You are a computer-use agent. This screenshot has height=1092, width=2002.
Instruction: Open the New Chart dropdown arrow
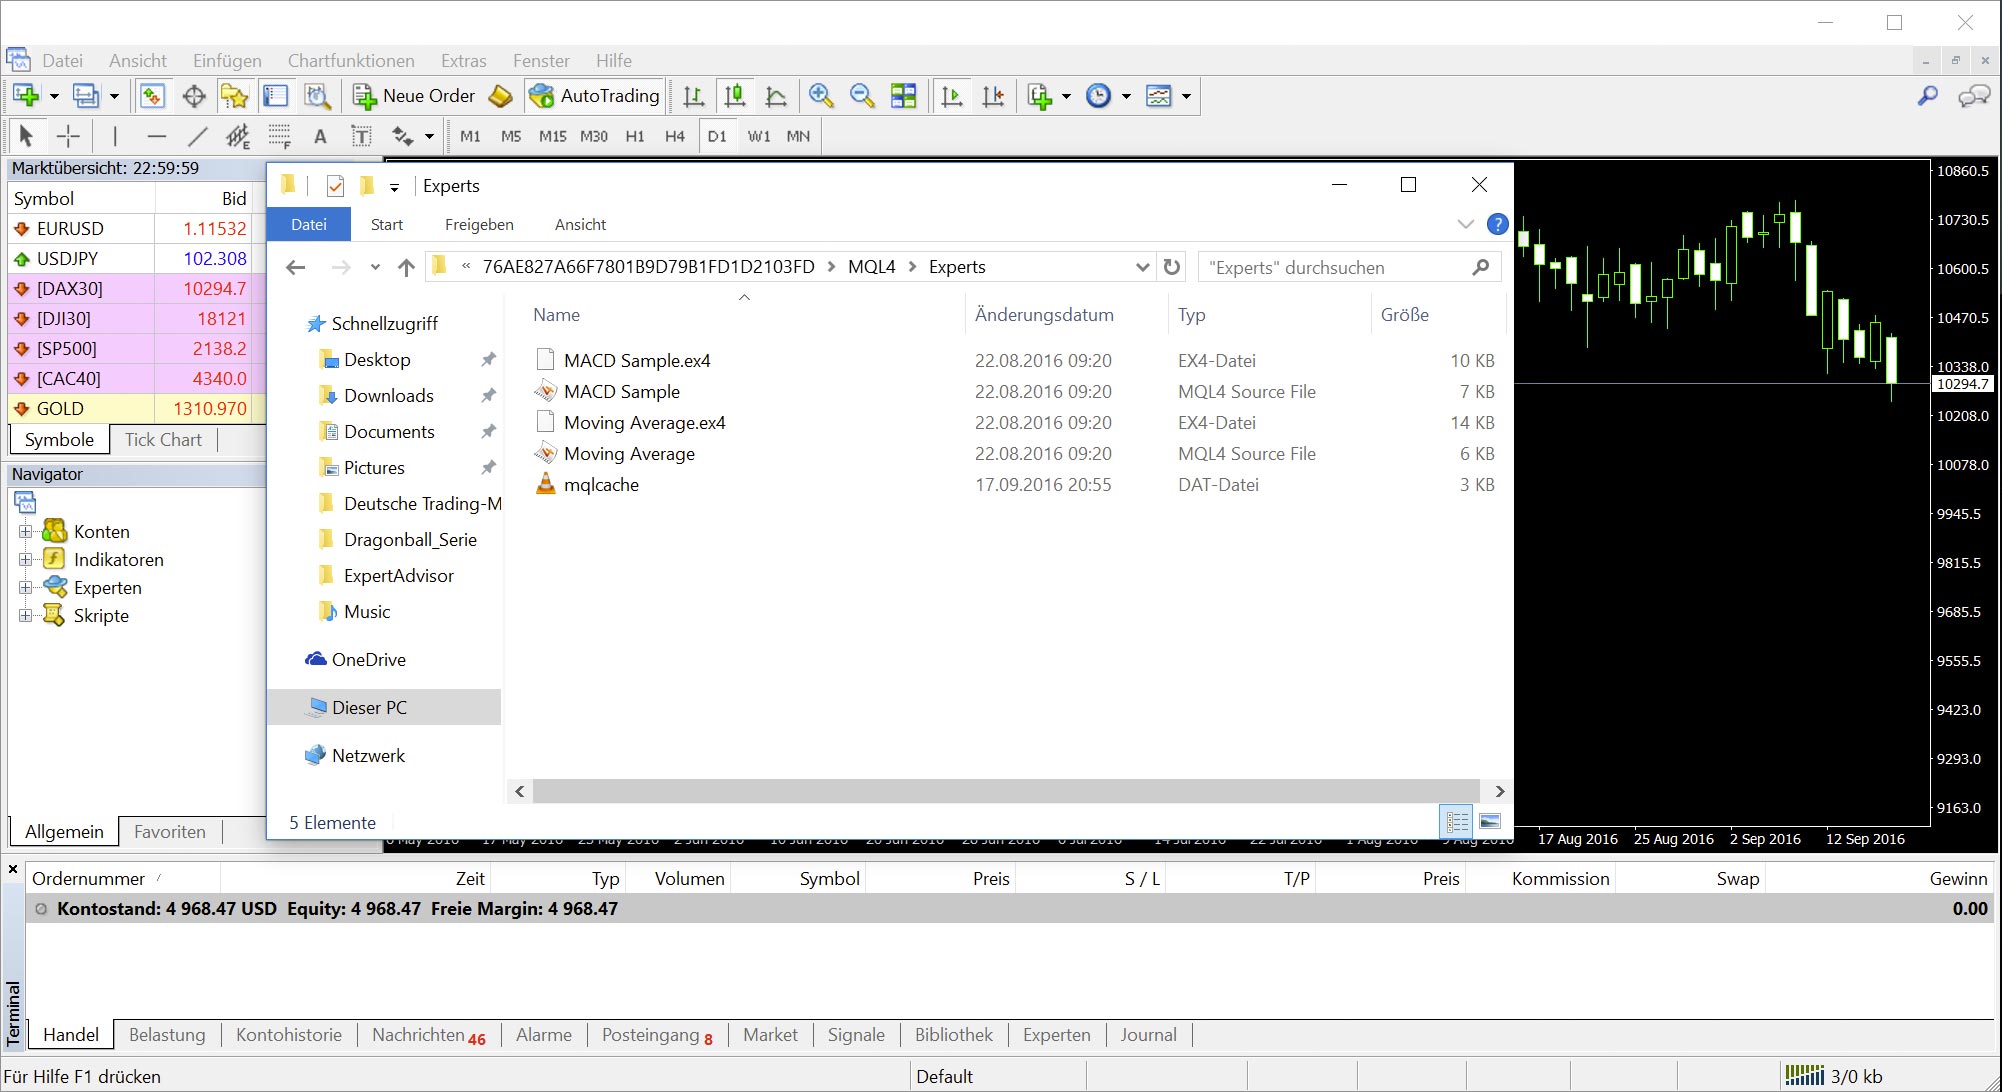54,96
